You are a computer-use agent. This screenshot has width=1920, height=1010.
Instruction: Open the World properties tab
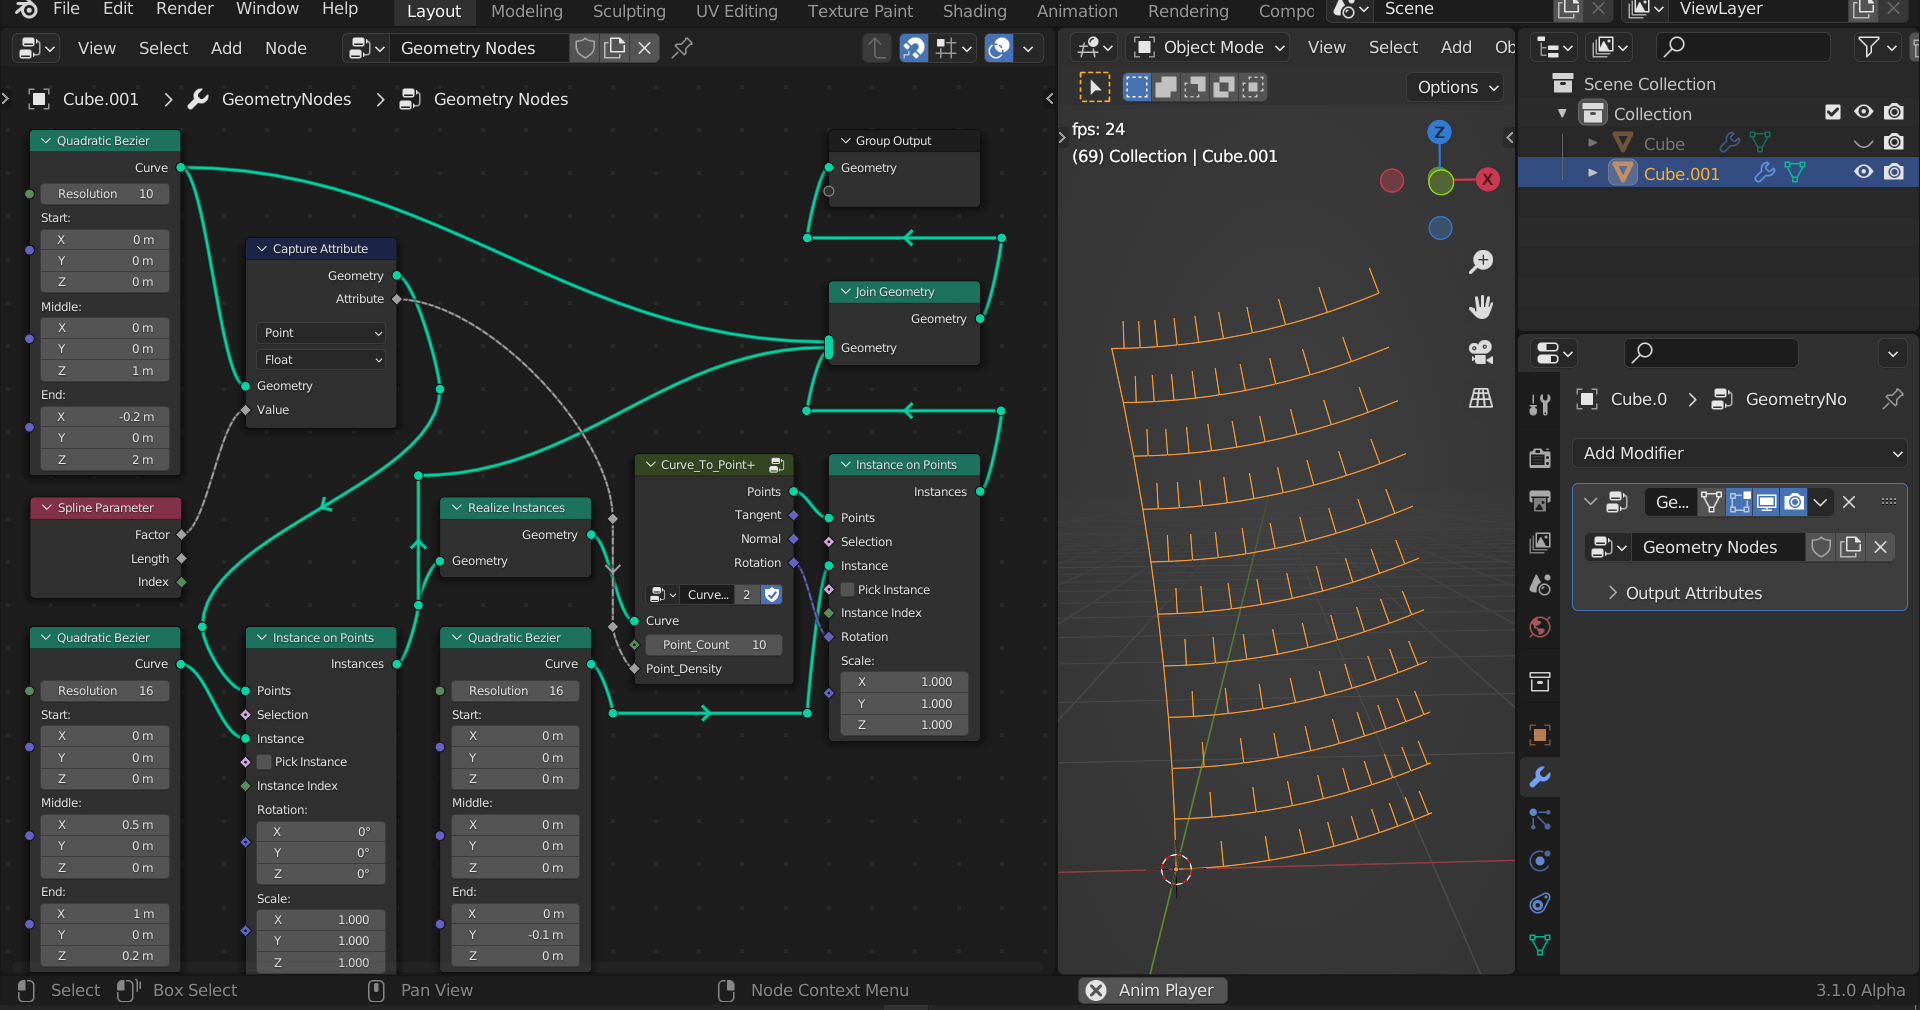click(x=1540, y=627)
